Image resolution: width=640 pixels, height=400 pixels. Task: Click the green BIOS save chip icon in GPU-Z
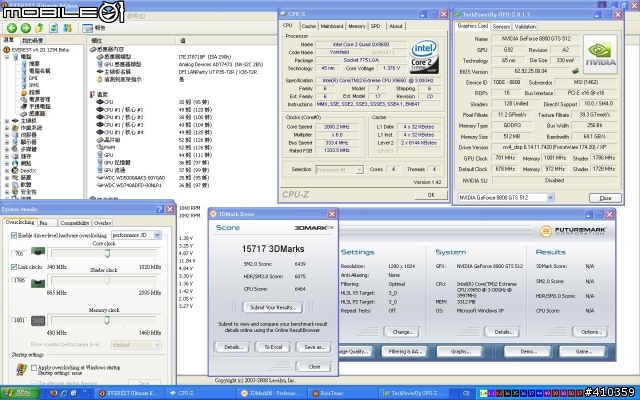576,71
